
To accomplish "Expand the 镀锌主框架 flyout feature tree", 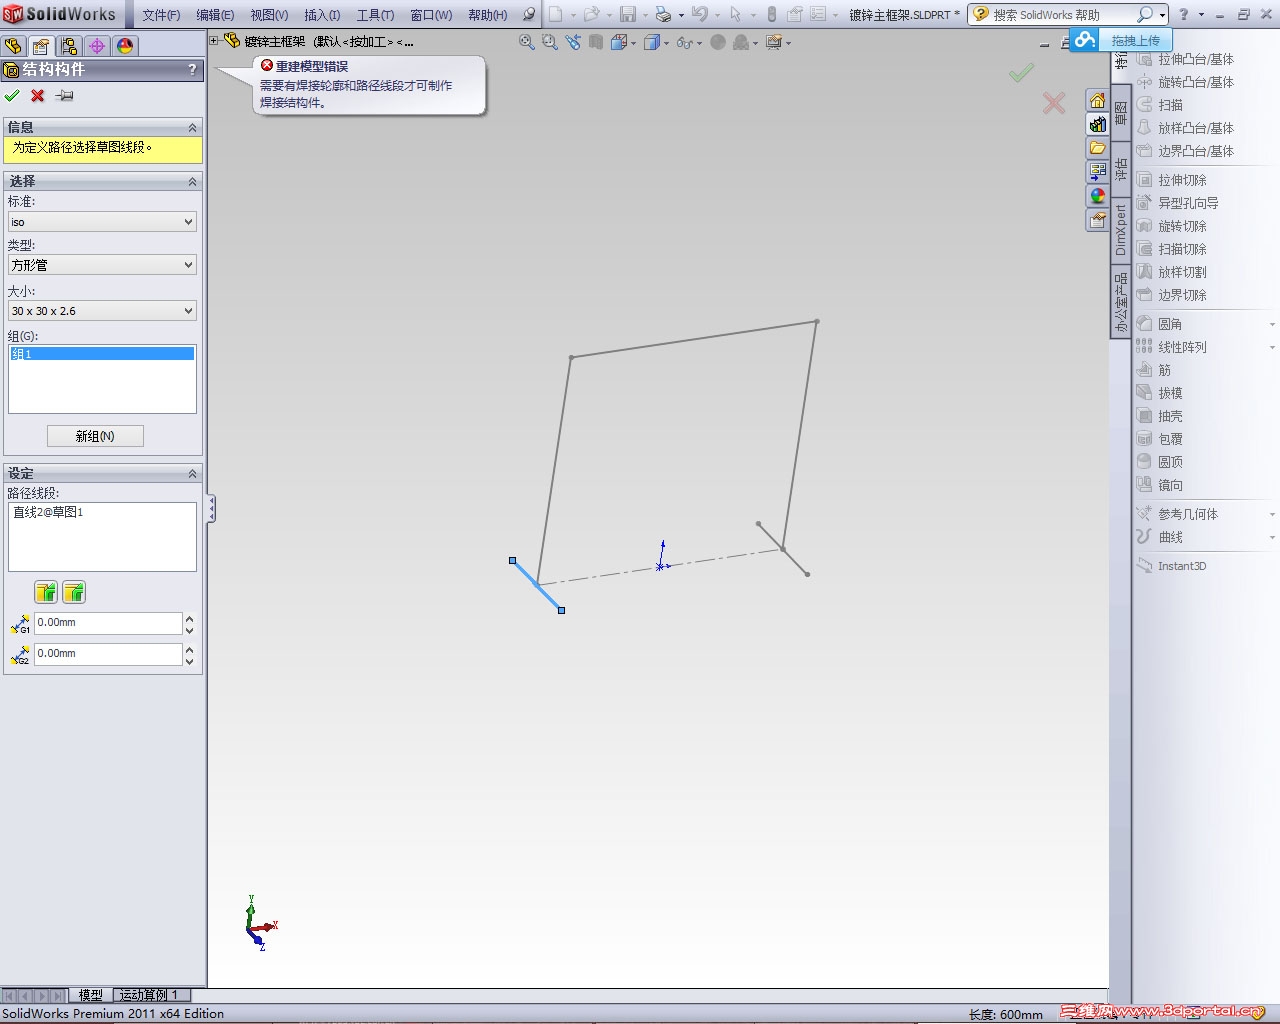I will point(214,41).
